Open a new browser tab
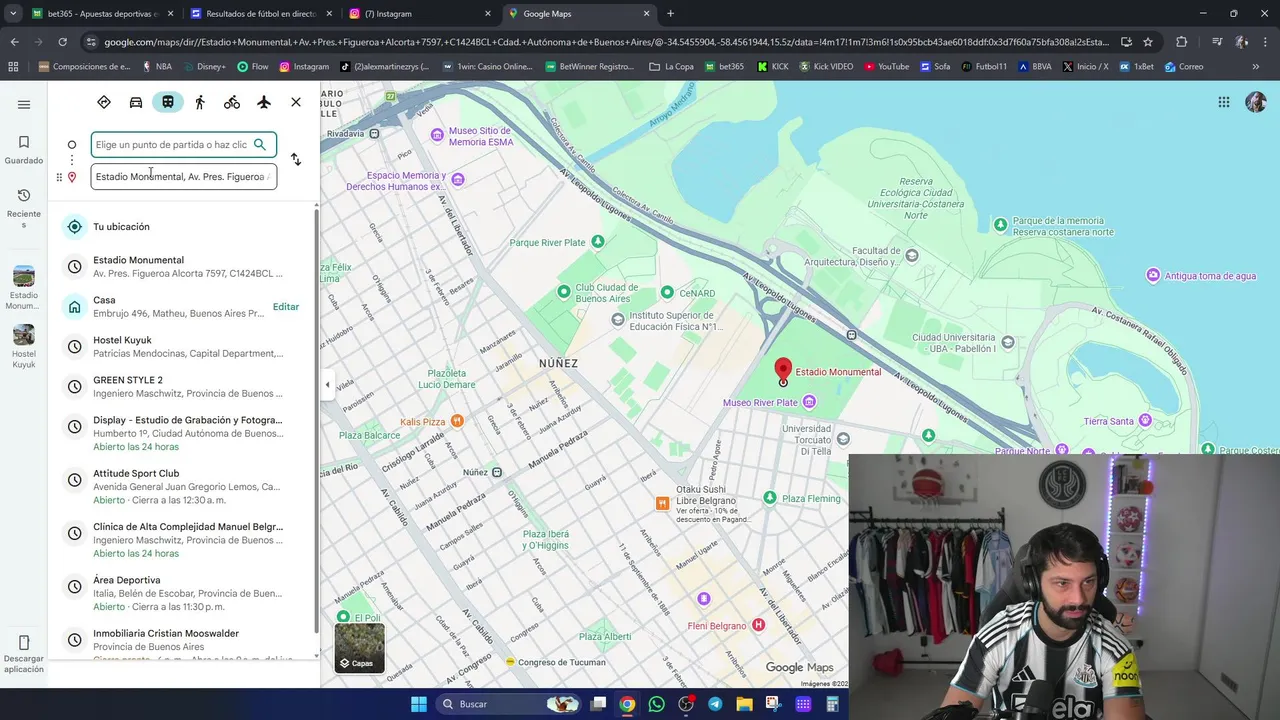 pyautogui.click(x=670, y=14)
